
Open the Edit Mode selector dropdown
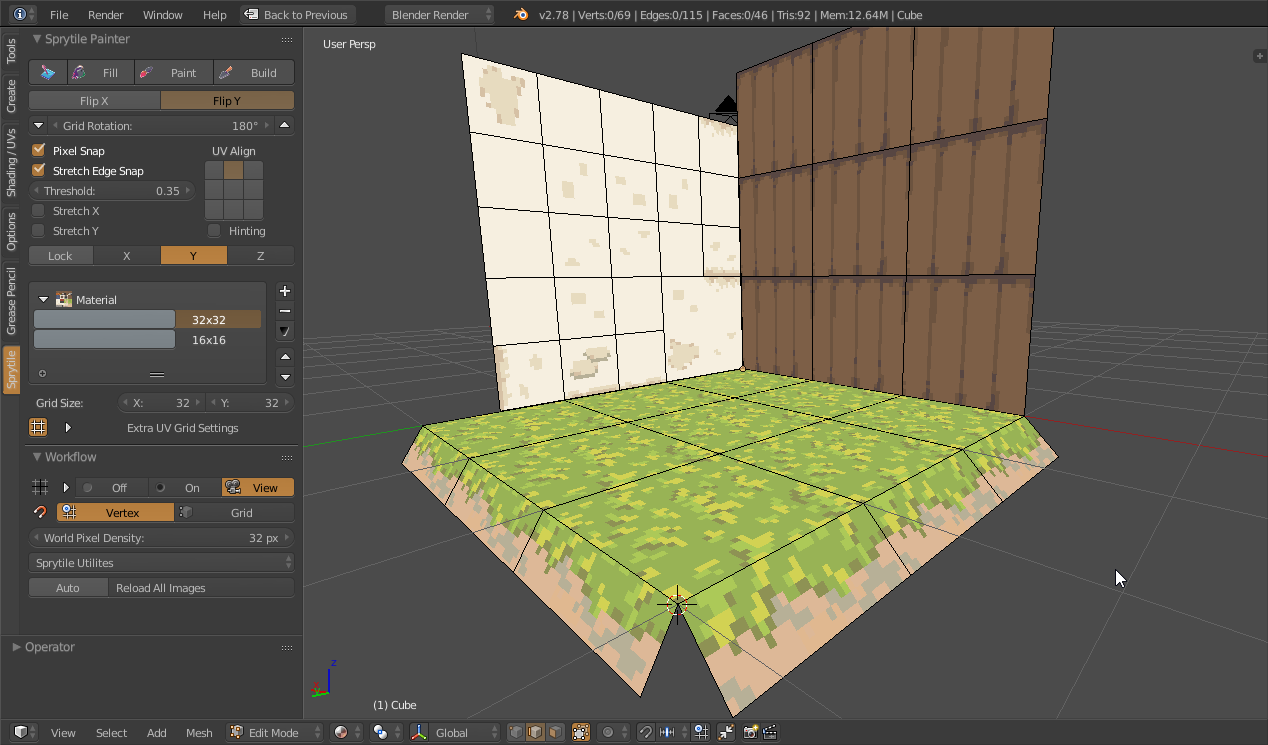click(x=275, y=732)
